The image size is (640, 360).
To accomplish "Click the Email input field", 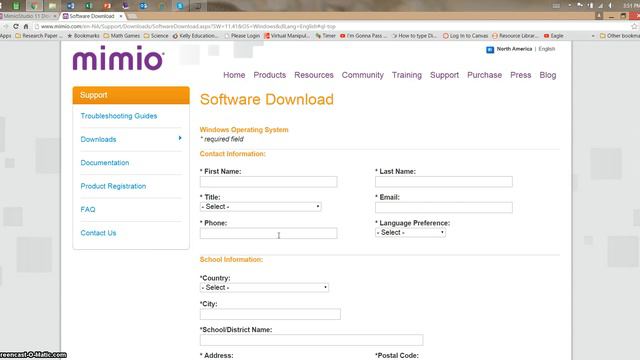I will point(444,207).
